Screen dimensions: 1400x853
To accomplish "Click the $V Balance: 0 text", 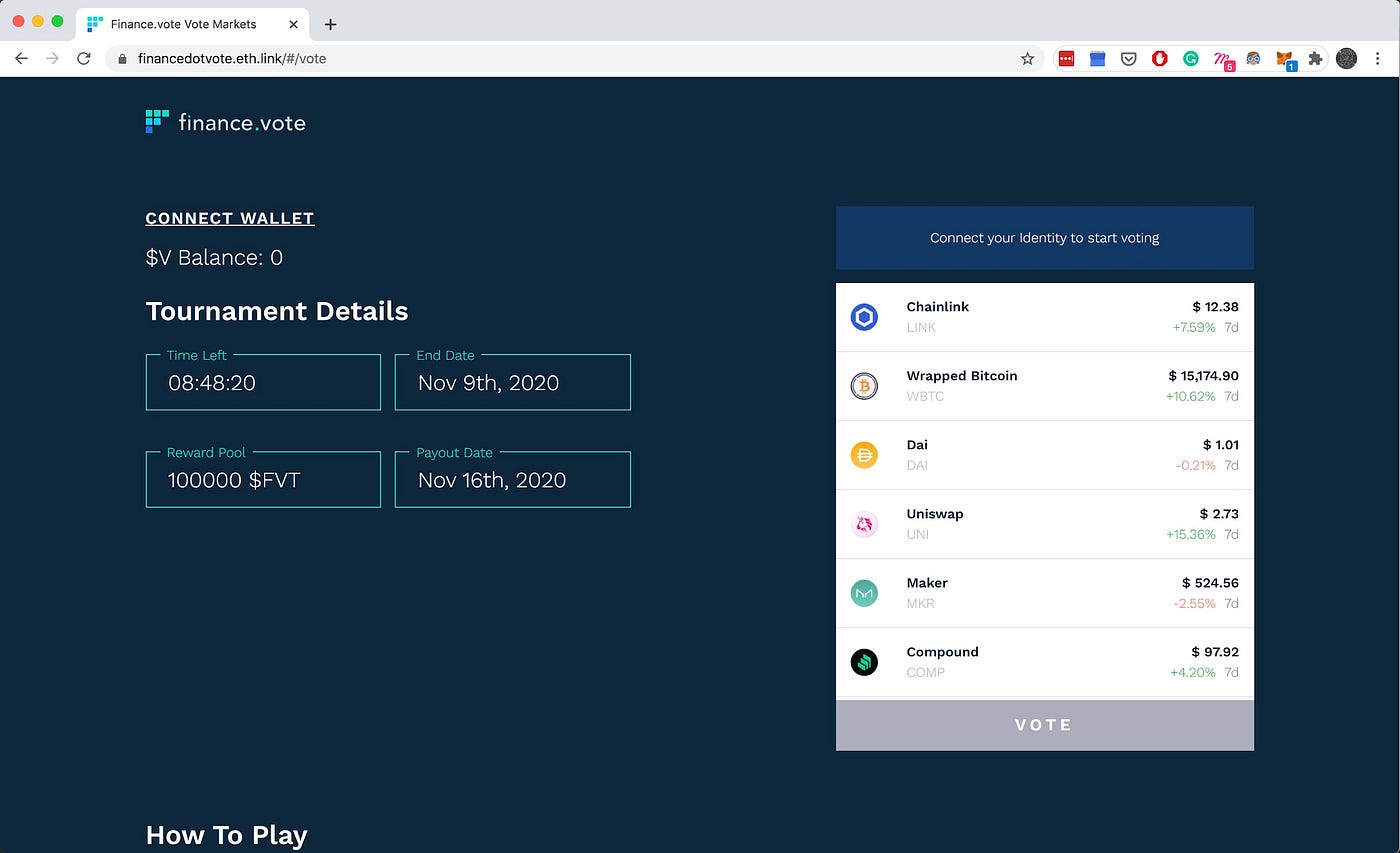I will click(214, 258).
